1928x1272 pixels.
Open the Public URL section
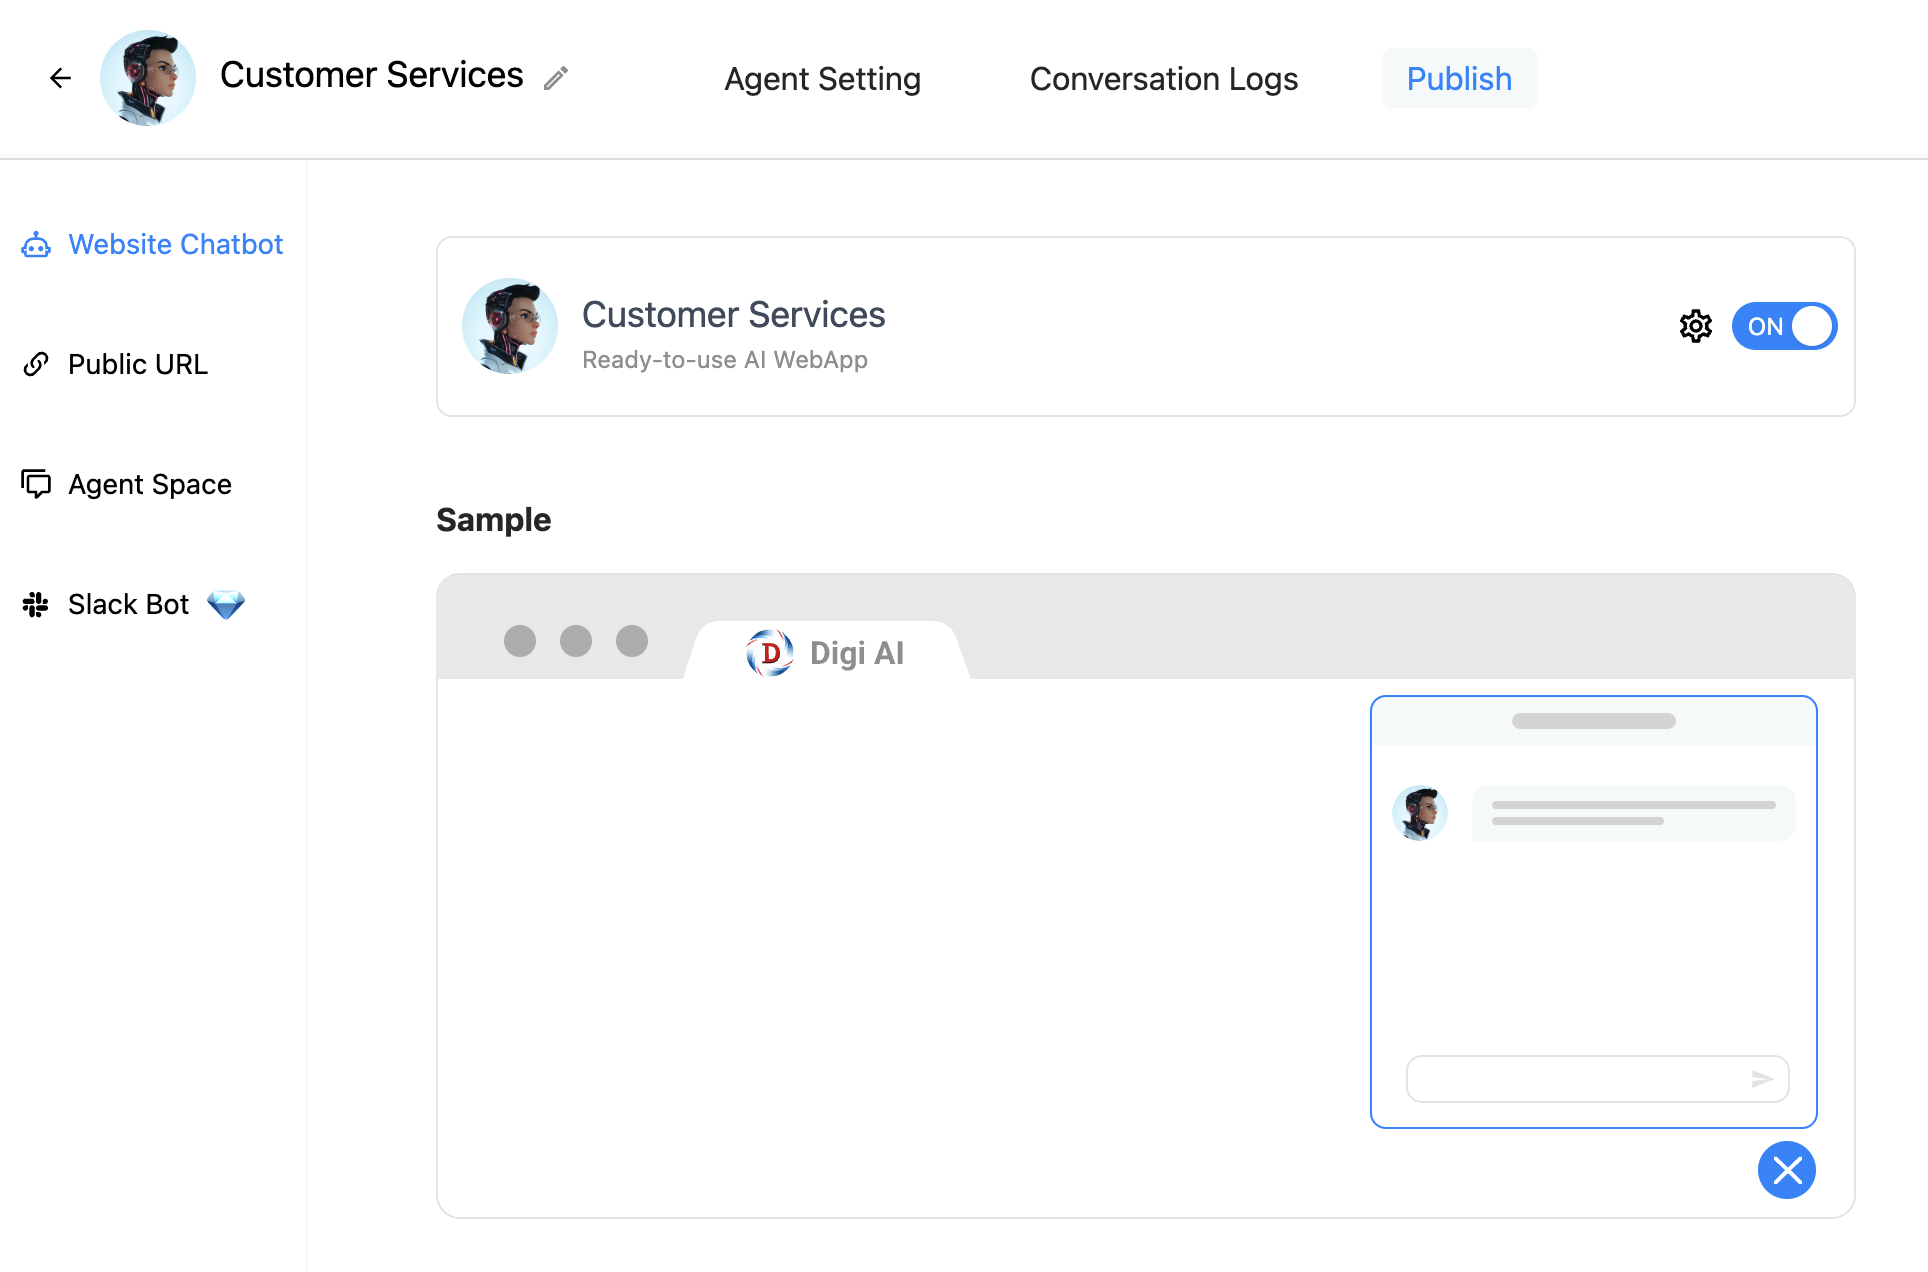[x=115, y=364]
